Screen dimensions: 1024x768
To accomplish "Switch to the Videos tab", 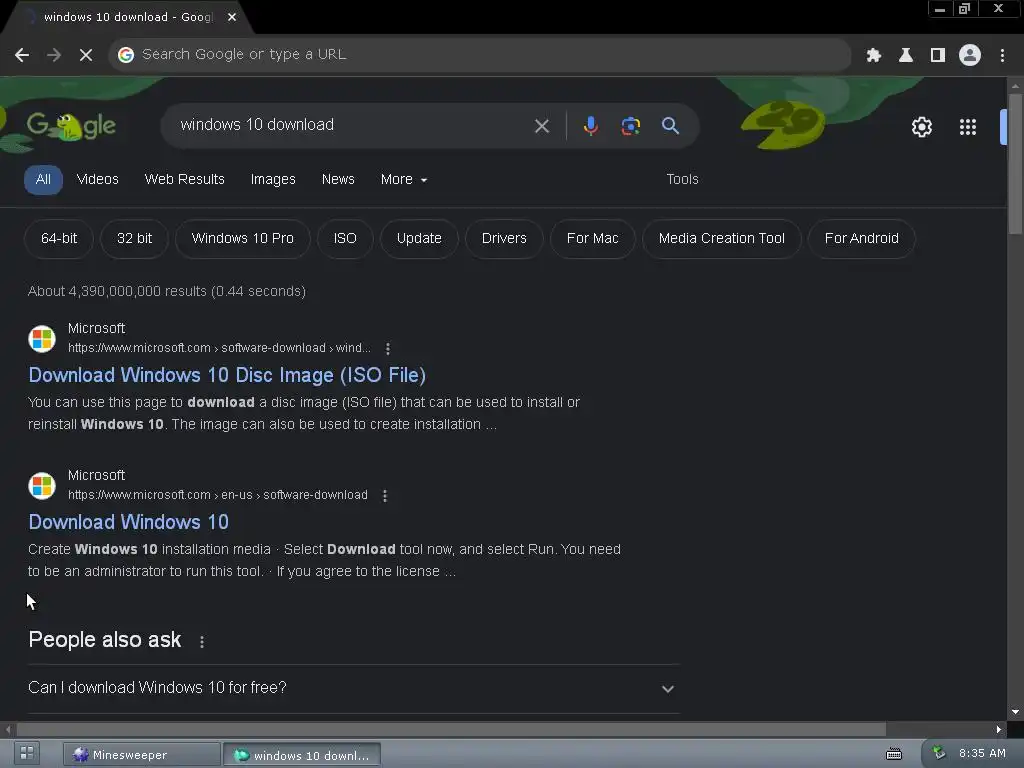I will coord(97,180).
